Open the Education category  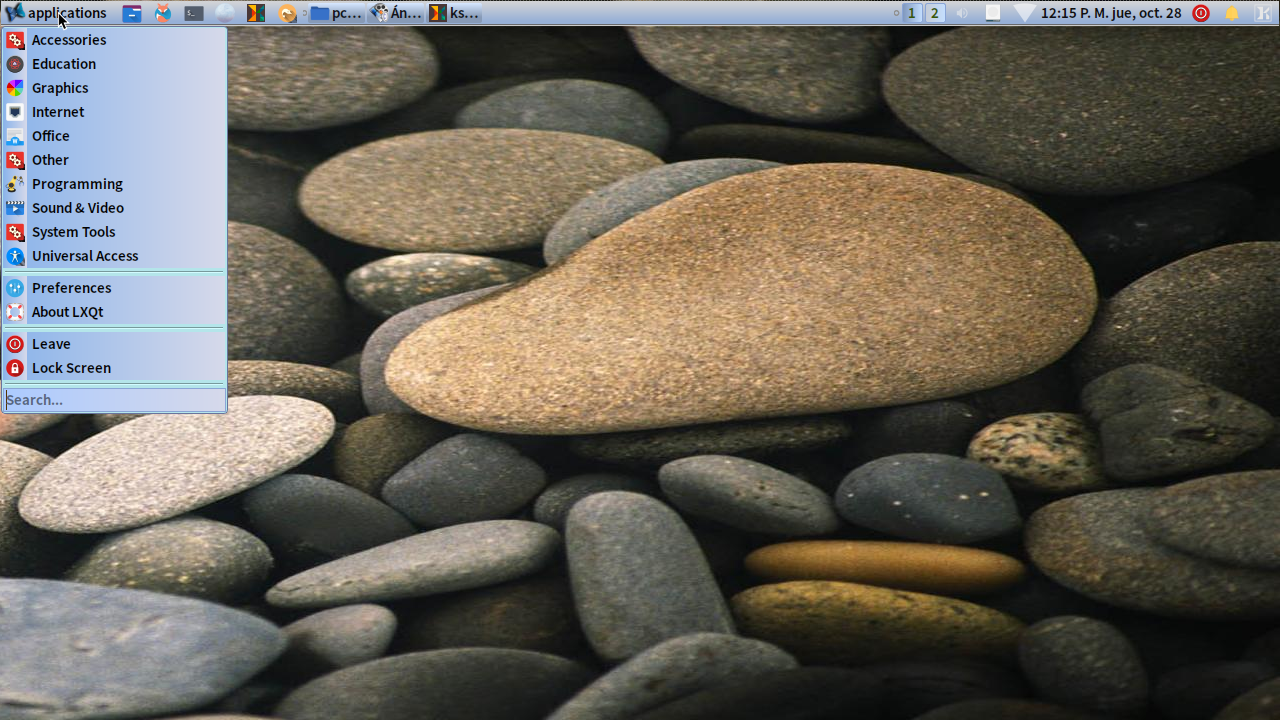pos(114,64)
